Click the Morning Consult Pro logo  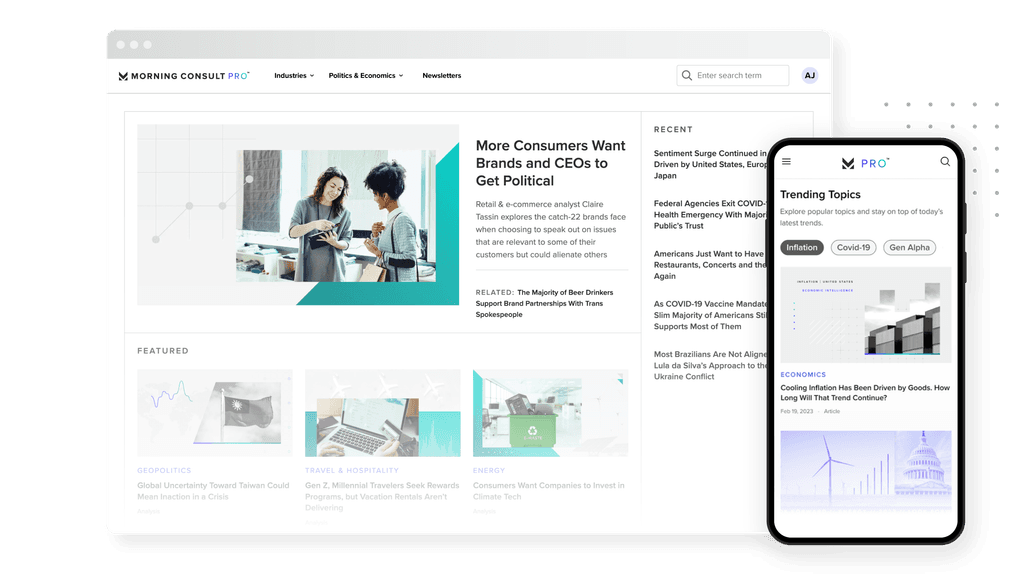183,76
